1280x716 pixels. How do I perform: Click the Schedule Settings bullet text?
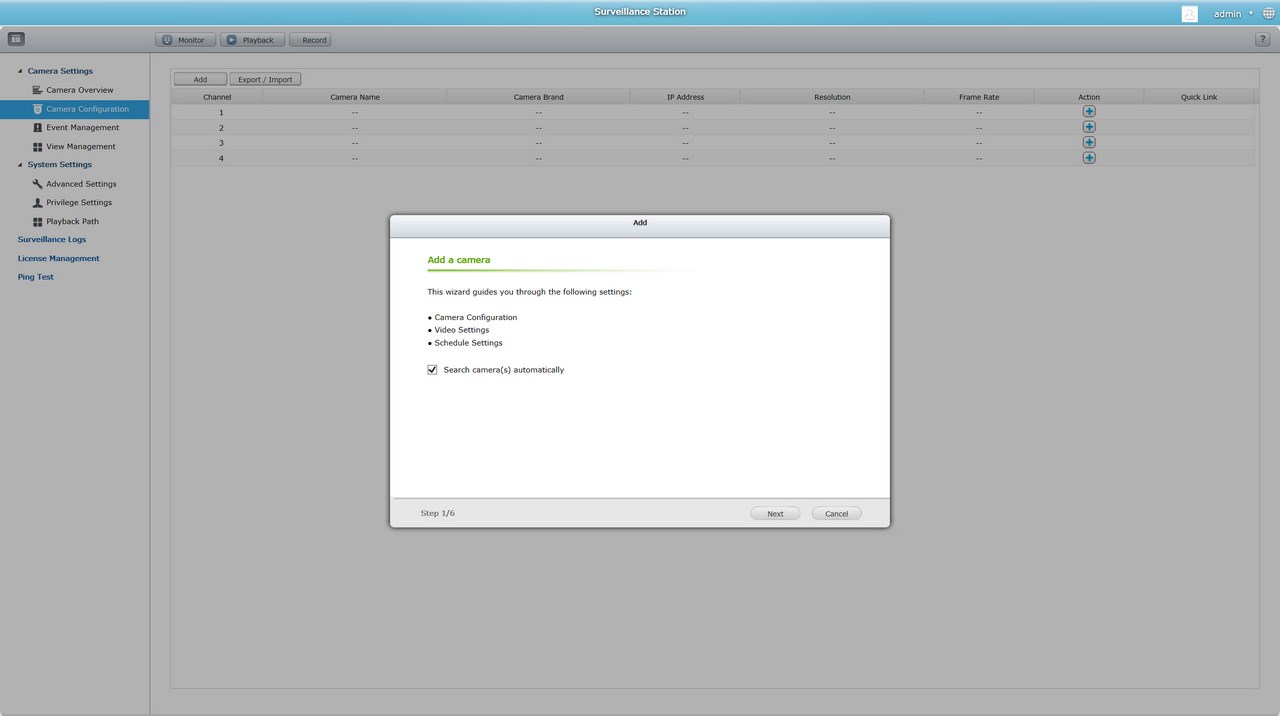coord(468,343)
